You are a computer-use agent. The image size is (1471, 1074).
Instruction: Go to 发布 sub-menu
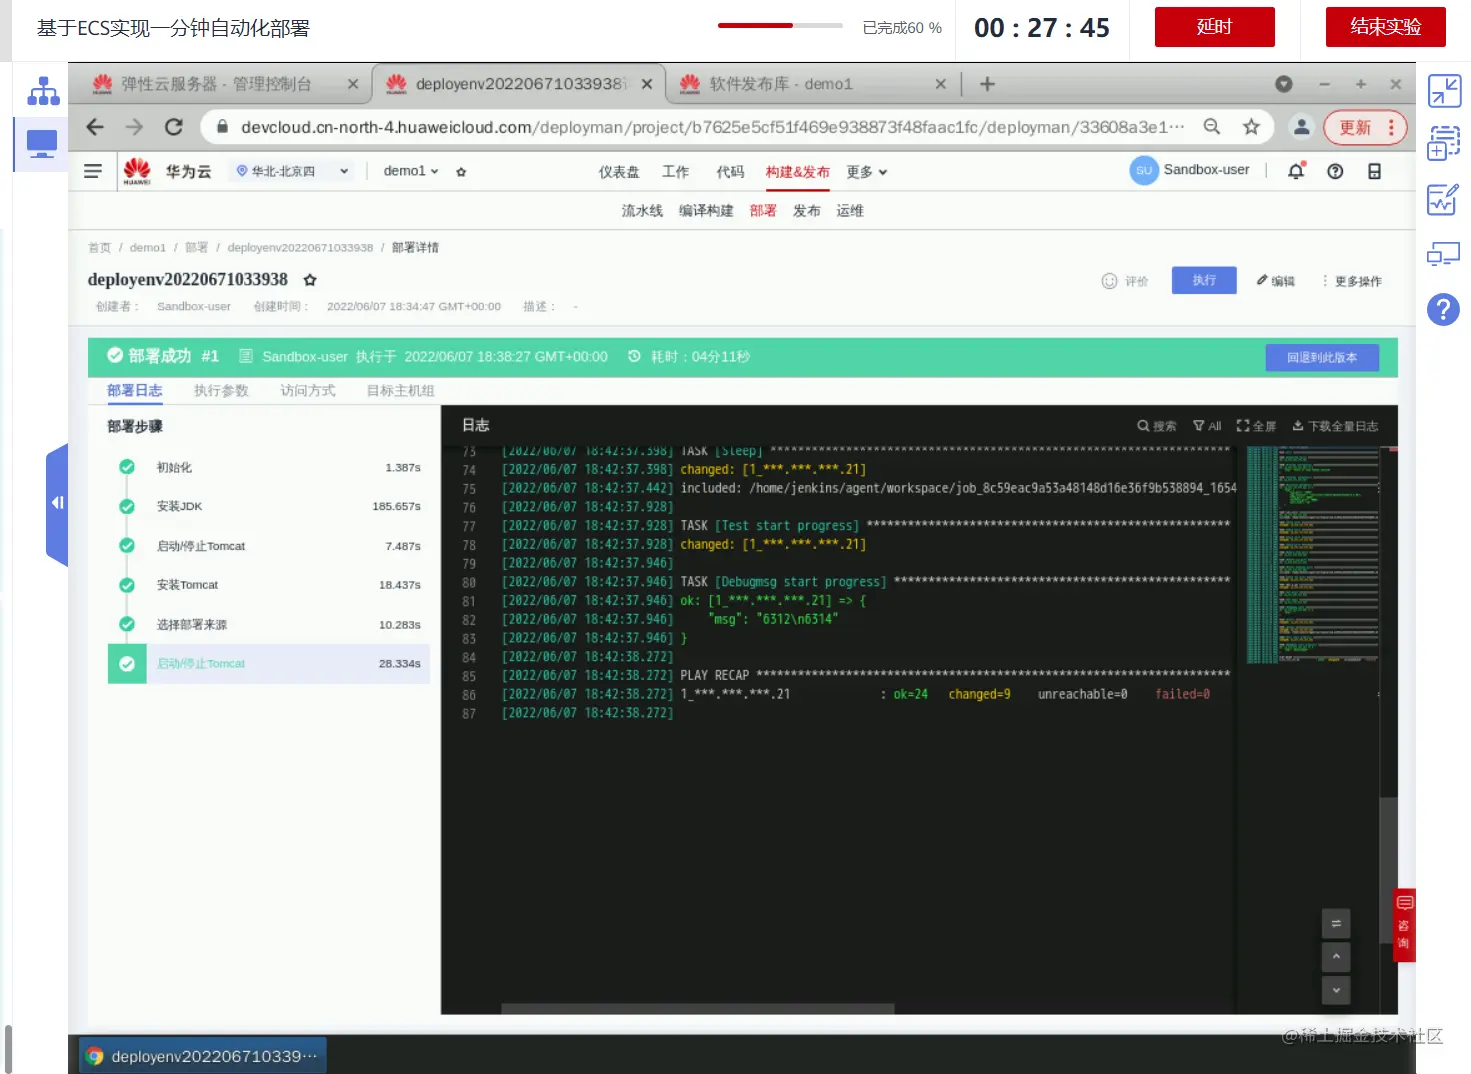(807, 211)
